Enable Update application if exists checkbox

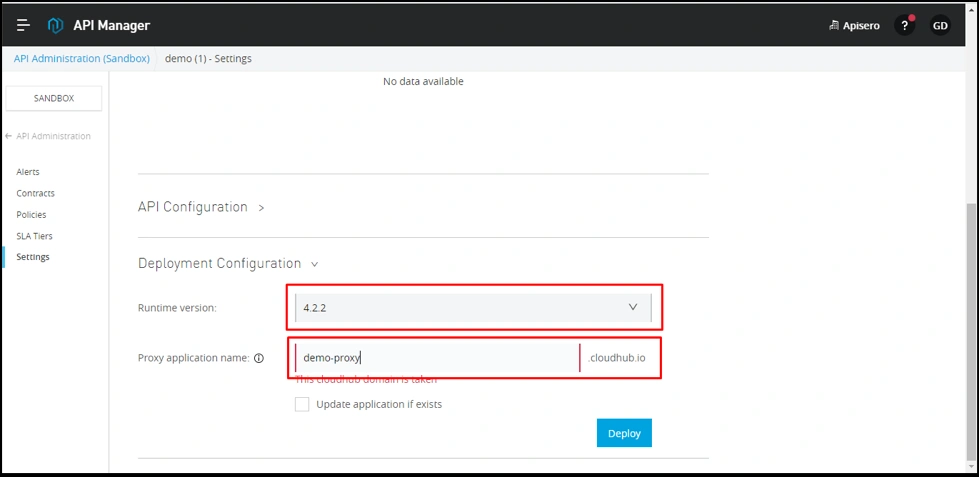coord(302,405)
